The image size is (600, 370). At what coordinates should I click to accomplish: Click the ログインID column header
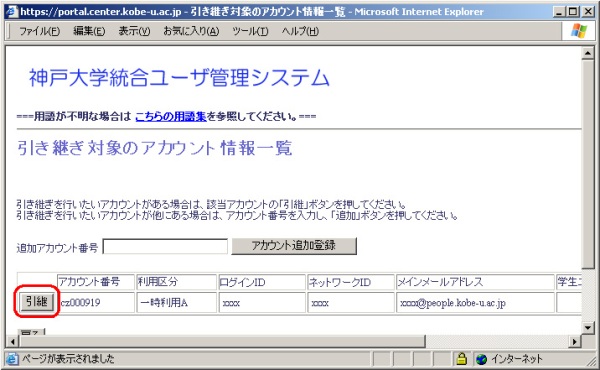click(262, 282)
